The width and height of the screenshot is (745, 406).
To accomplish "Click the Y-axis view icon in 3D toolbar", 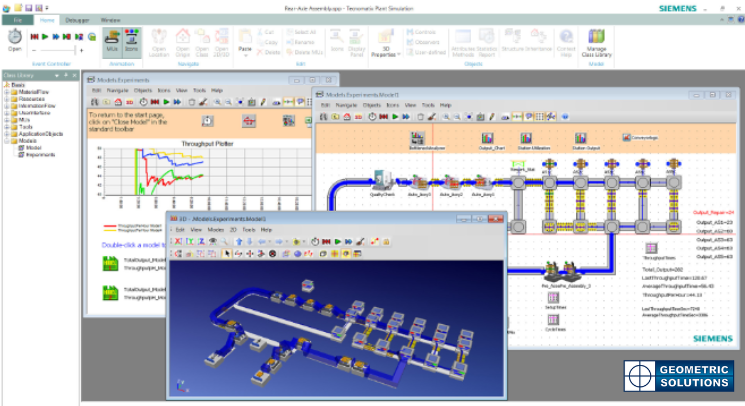I will (190, 242).
